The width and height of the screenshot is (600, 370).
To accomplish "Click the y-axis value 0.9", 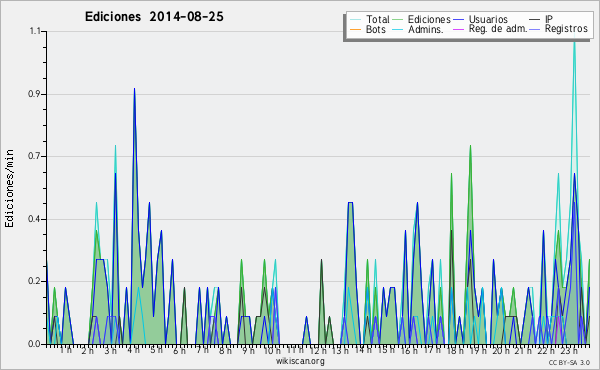I will (35, 94).
